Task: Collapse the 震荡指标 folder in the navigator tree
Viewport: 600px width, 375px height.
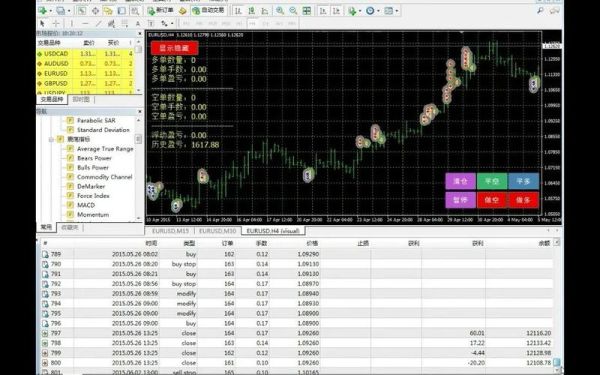Action: coord(51,140)
